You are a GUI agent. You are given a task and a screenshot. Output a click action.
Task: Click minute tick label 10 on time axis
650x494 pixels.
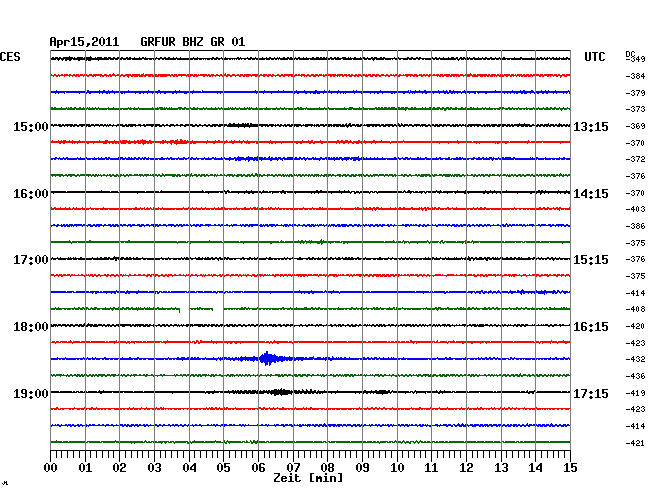point(397,468)
